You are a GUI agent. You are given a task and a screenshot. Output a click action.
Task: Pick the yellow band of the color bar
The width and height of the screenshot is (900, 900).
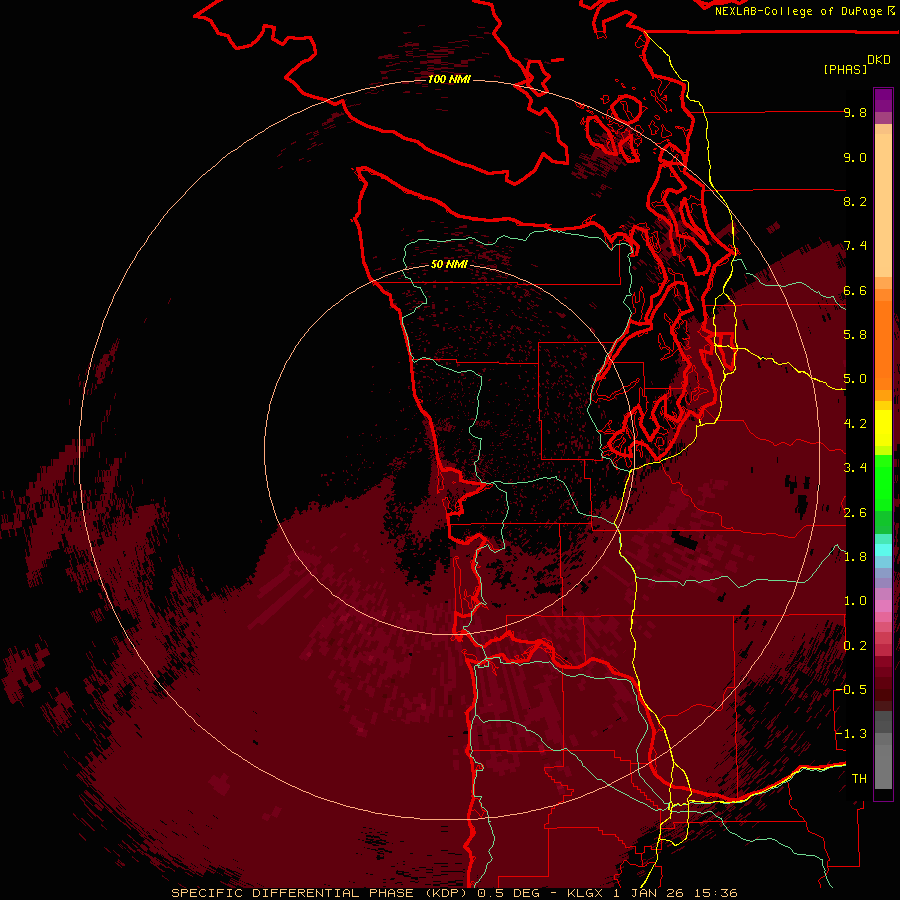click(883, 428)
